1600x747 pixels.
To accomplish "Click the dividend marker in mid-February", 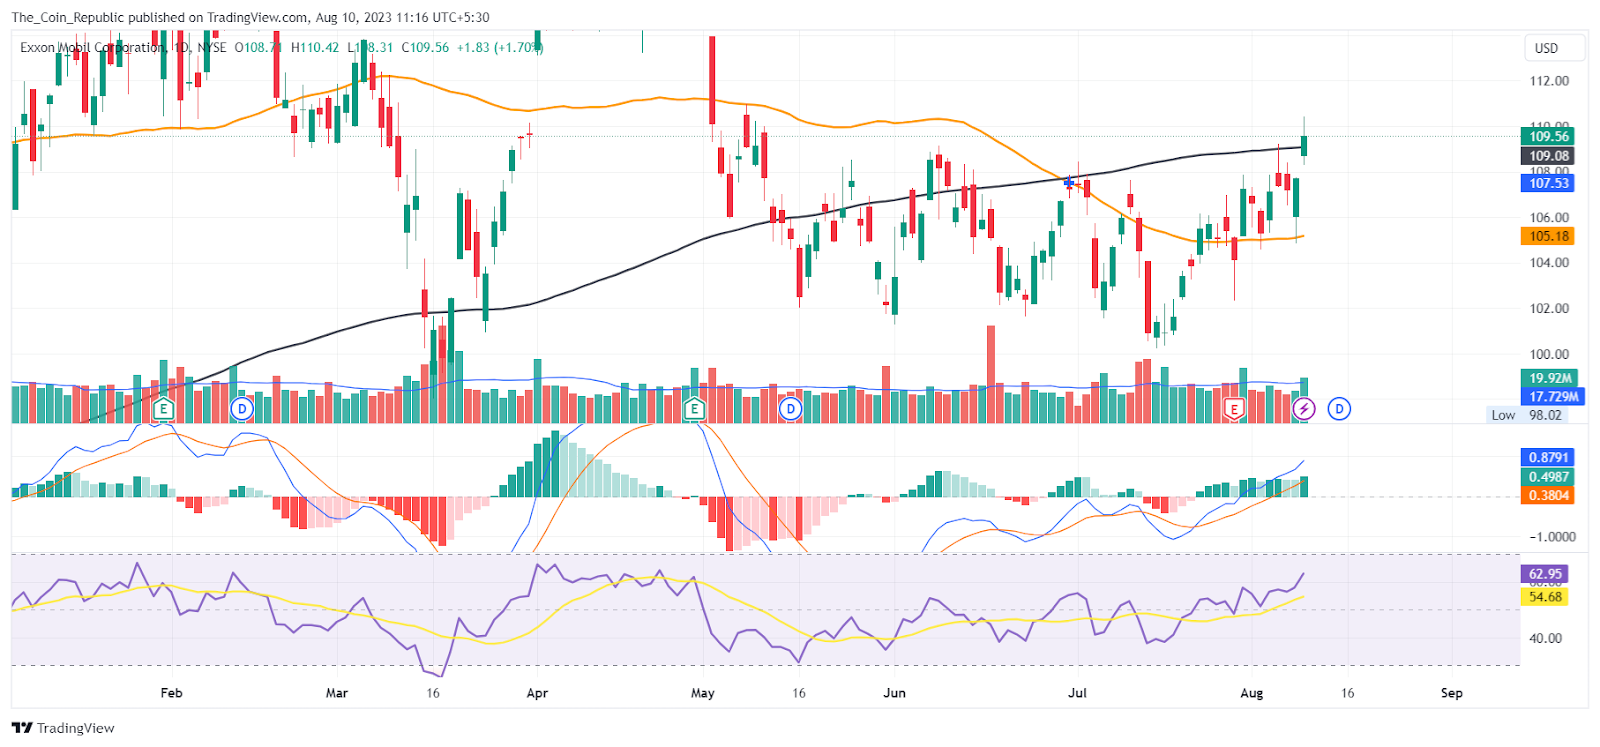I will 241,409.
